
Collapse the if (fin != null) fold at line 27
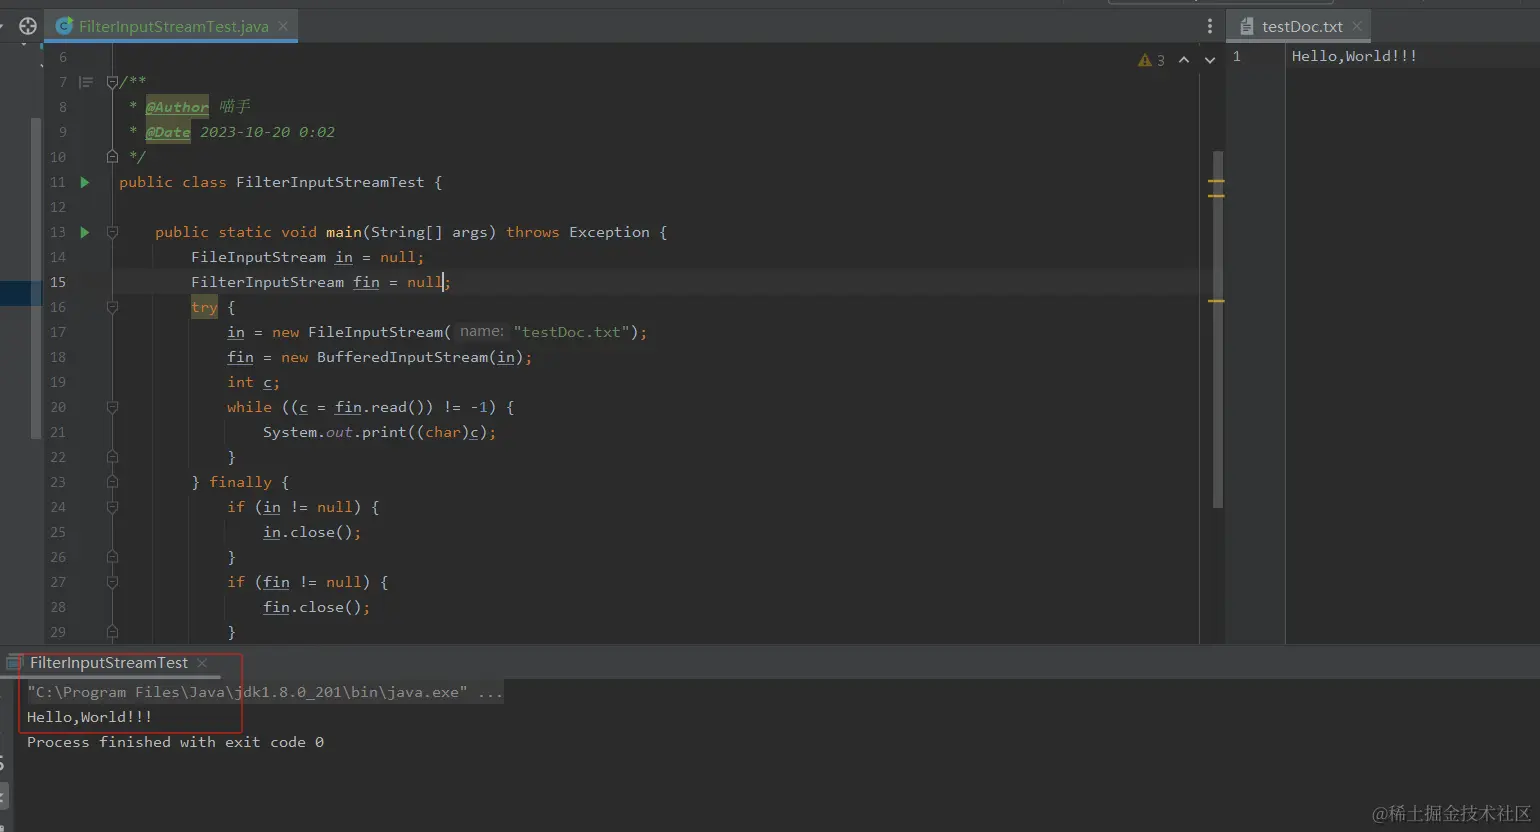pyautogui.click(x=112, y=582)
